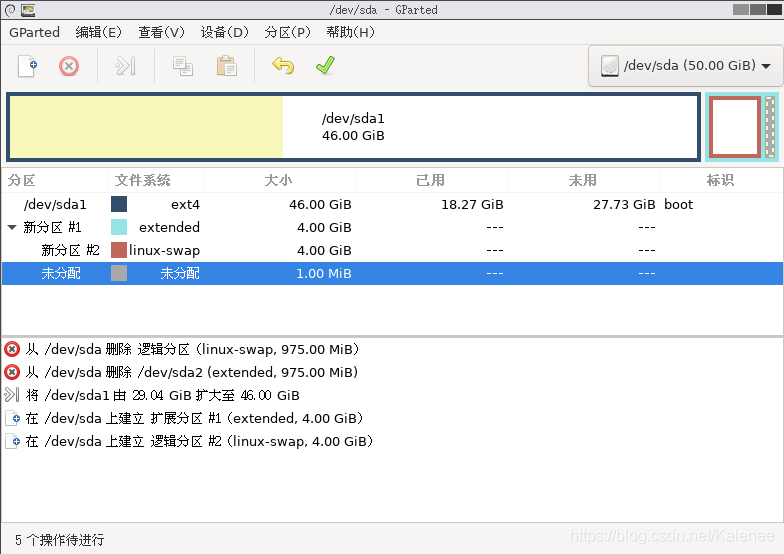Click the 未用 column header
Viewport: 784px width, 554px height.
[x=584, y=180]
